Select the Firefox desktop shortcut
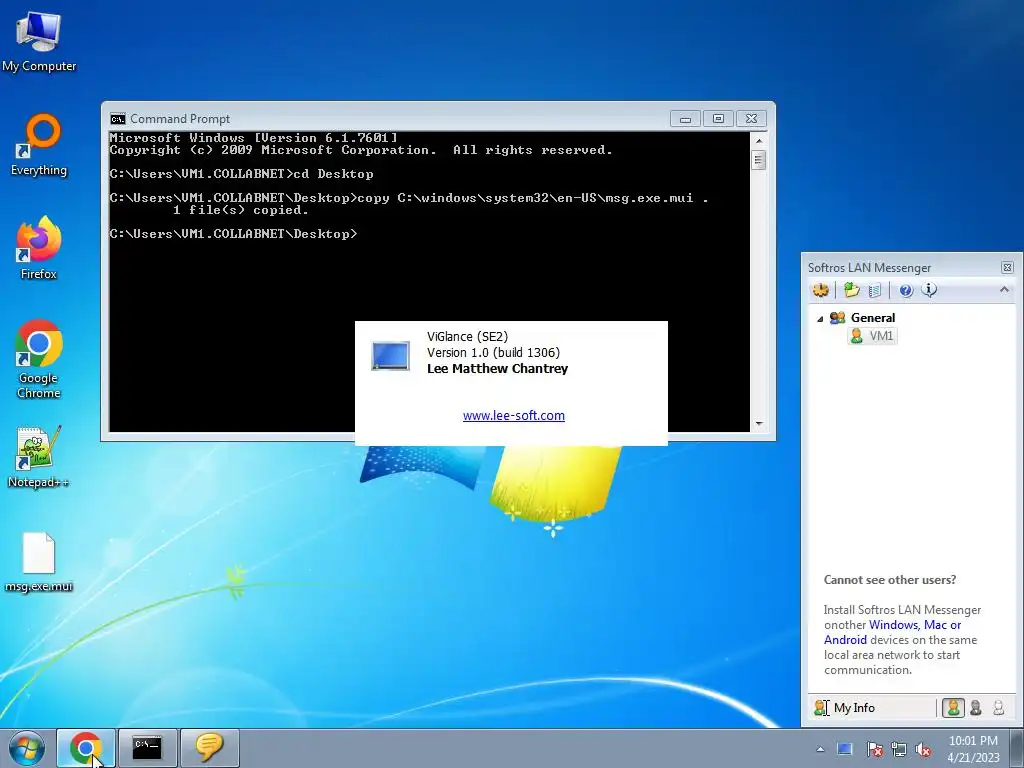Image resolution: width=1024 pixels, height=768 pixels. (39, 248)
